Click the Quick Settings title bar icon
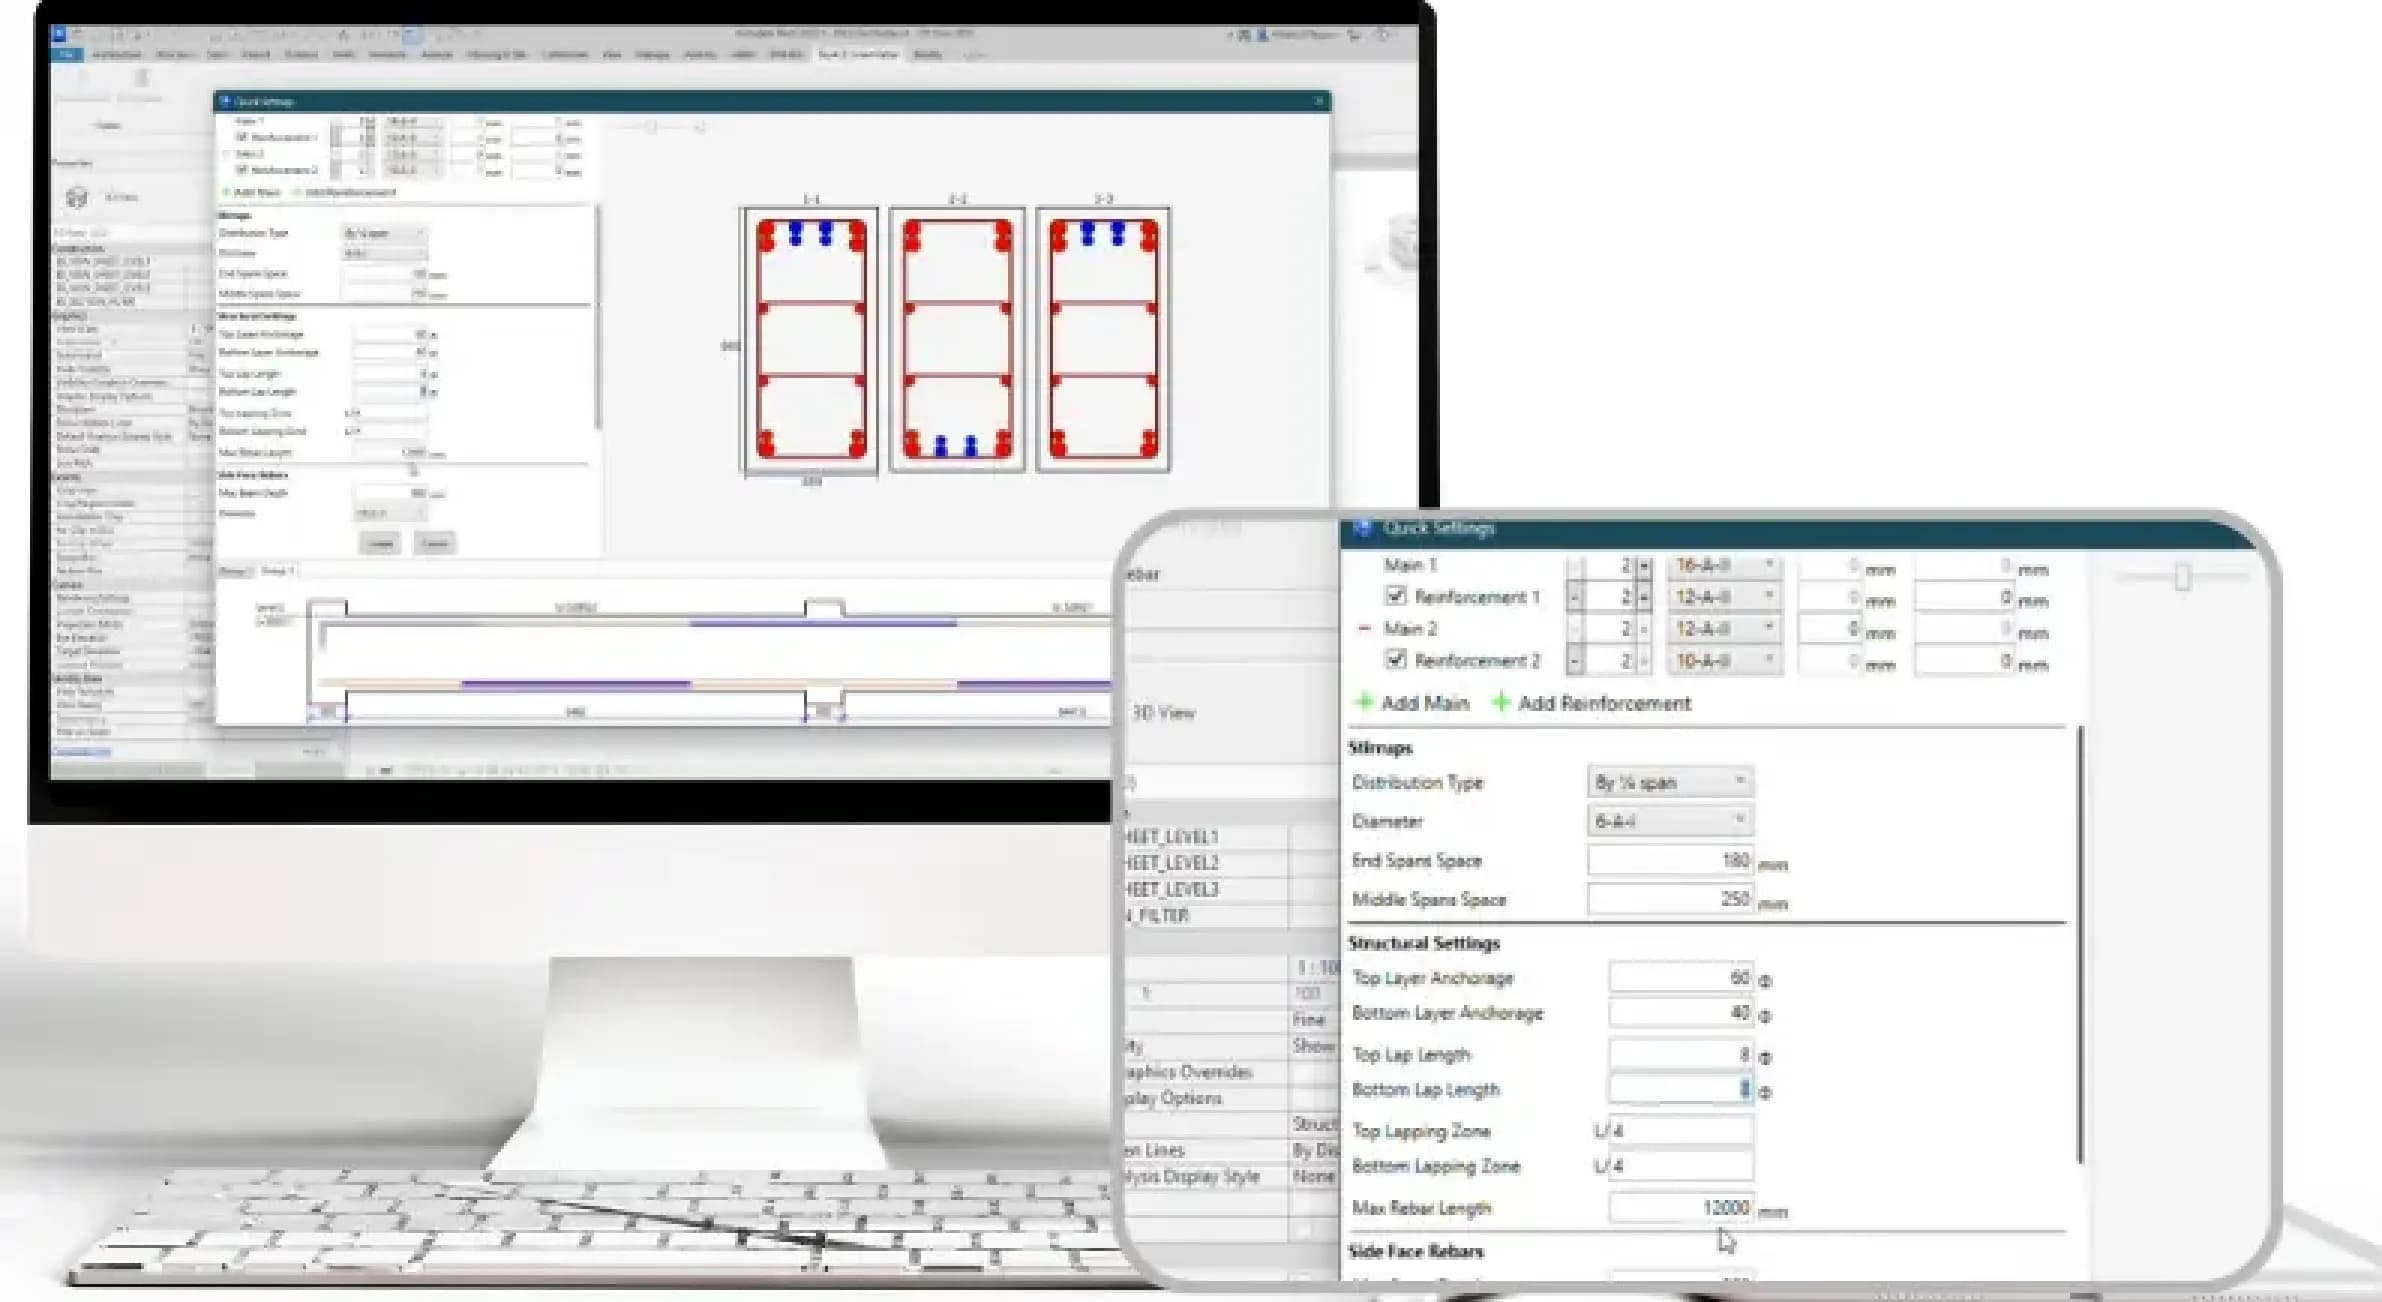Viewport: 2382px width, 1302px height. pos(1361,528)
